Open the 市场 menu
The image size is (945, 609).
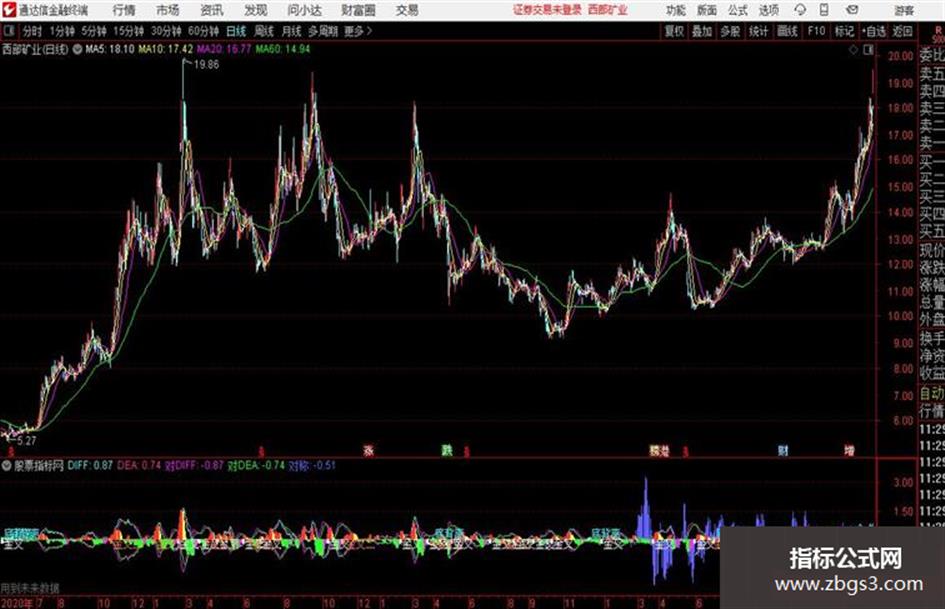click(168, 10)
